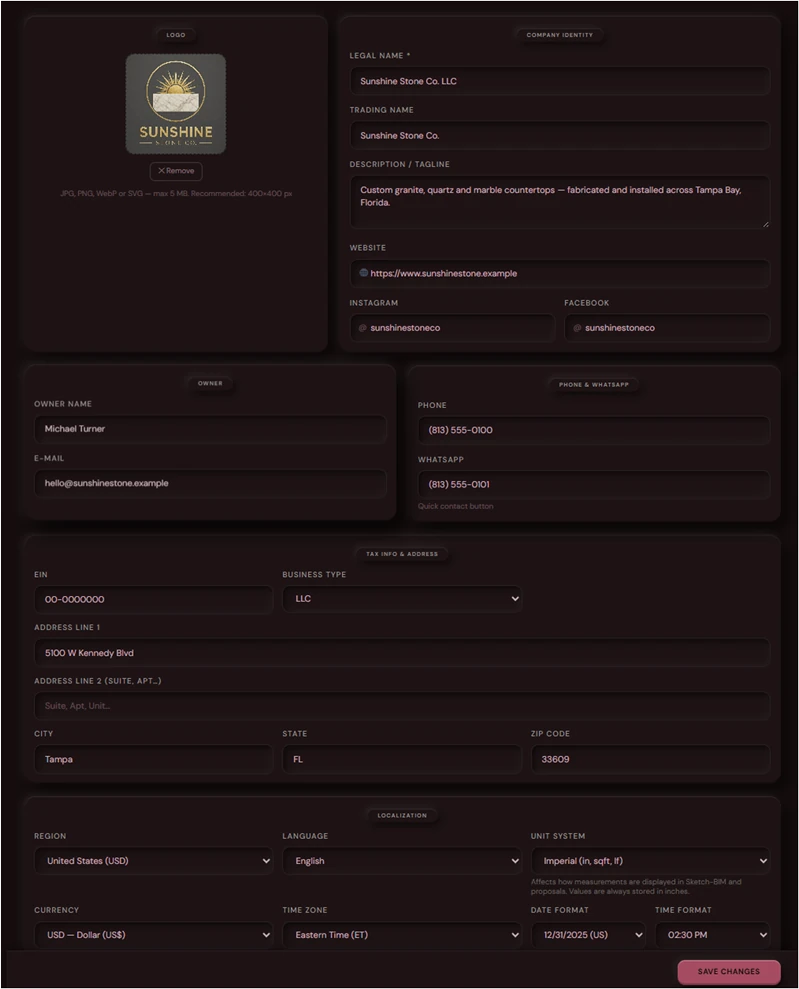Click the LOCALIZATION section badge
The image size is (799, 989).
click(402, 816)
